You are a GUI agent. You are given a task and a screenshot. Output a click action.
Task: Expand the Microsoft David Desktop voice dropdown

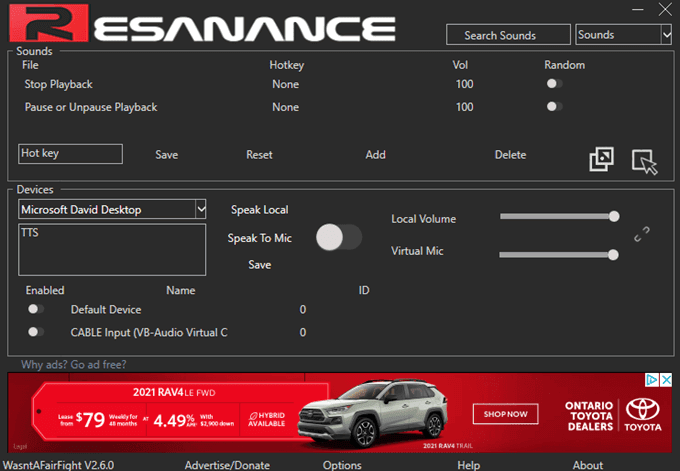200,209
